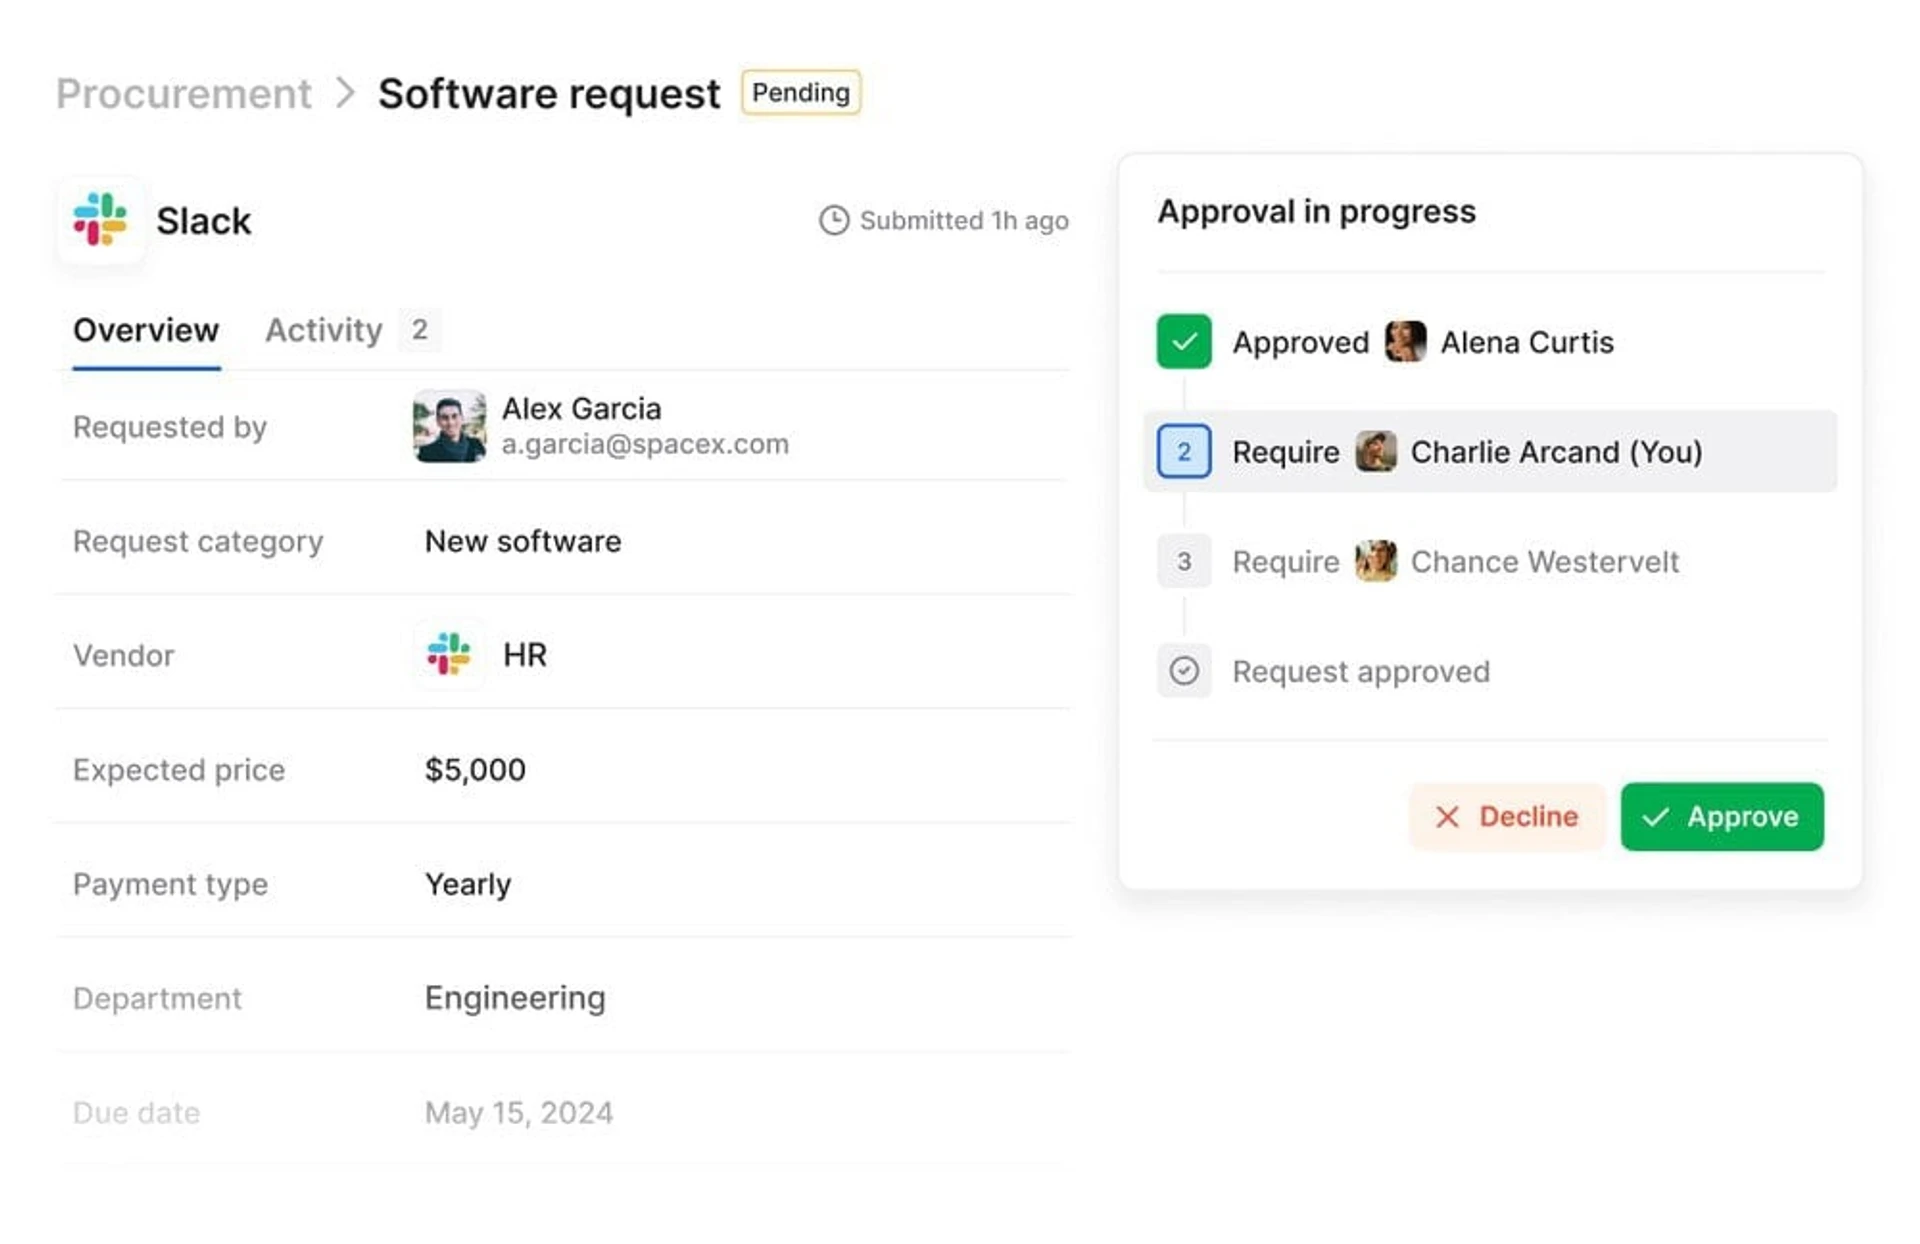Click the breadcrumb chevron after Procurement
The width and height of the screenshot is (1920, 1244).
(345, 93)
